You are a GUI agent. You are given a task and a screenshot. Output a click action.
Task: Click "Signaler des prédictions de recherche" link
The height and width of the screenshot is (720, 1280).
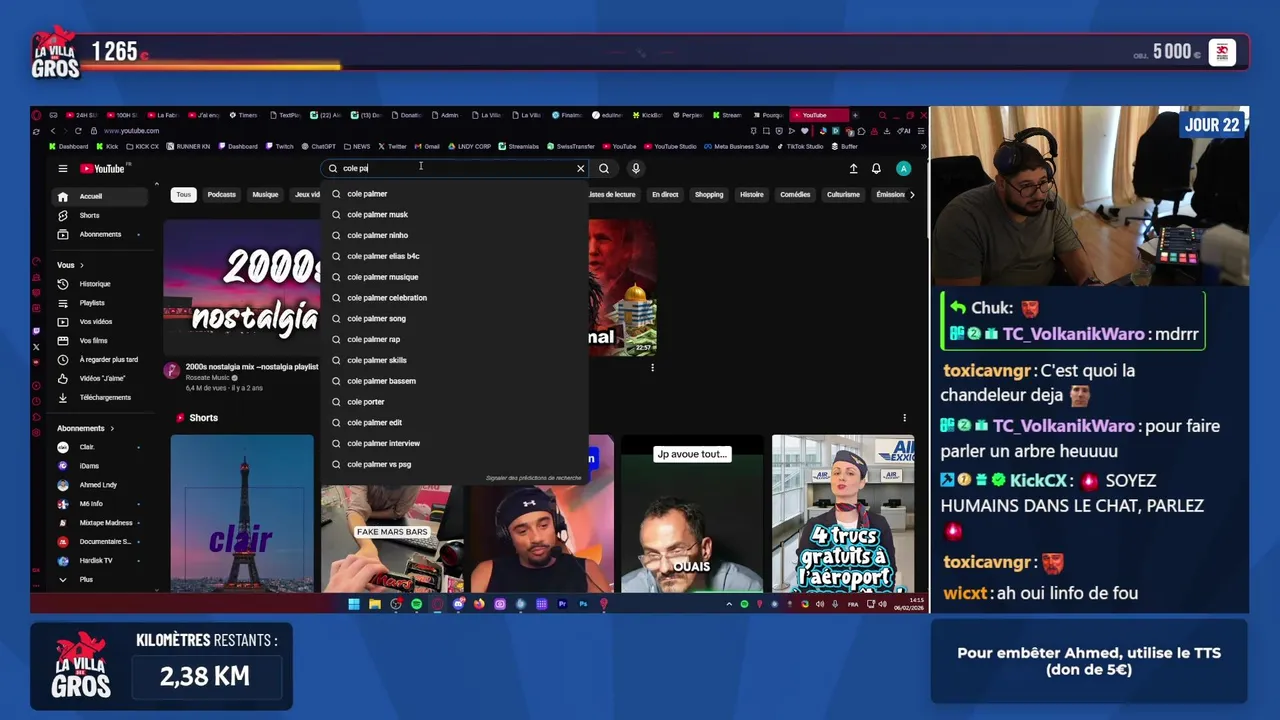[533, 478]
